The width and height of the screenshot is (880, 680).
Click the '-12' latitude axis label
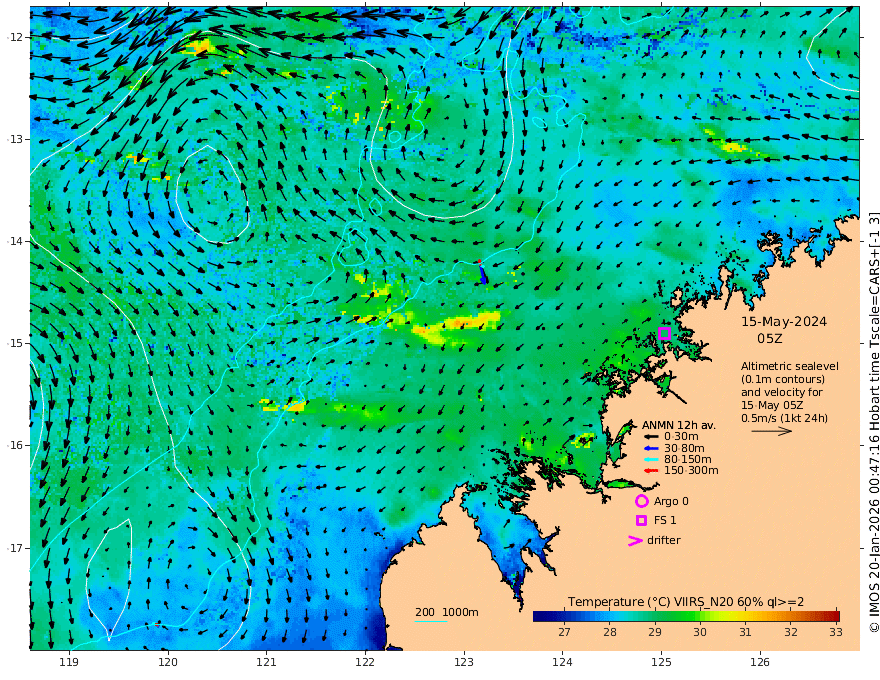[15, 37]
